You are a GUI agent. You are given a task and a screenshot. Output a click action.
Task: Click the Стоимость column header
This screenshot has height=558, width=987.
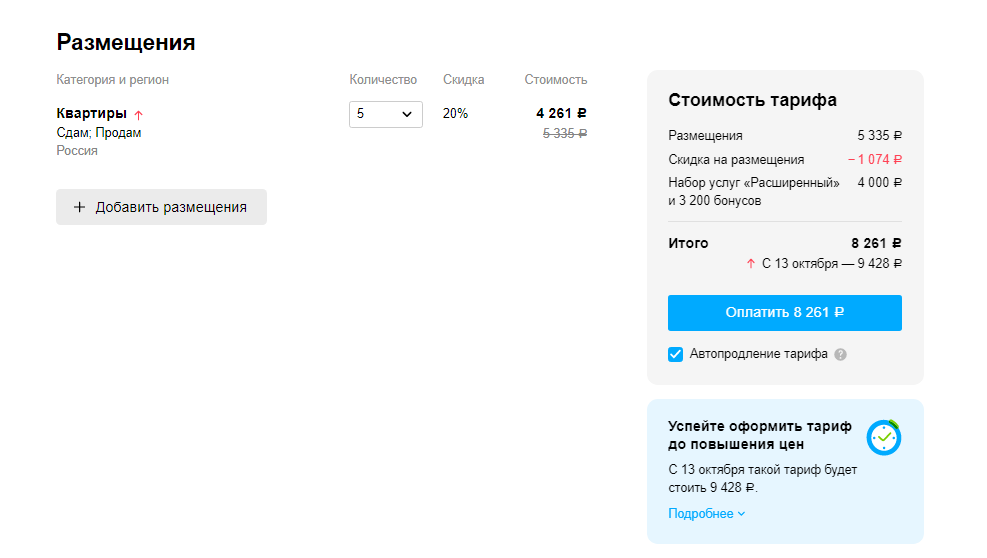pos(556,80)
